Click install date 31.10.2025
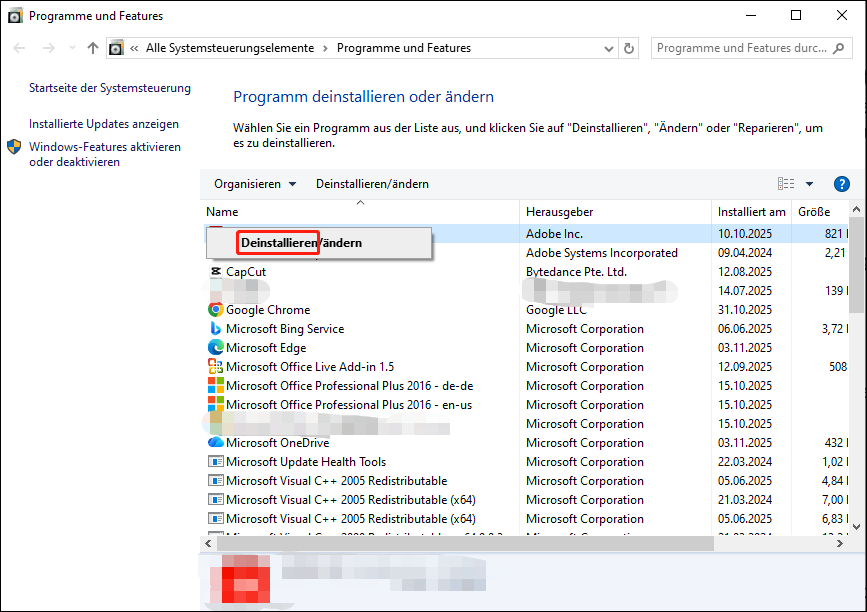The width and height of the screenshot is (867, 612). click(745, 310)
